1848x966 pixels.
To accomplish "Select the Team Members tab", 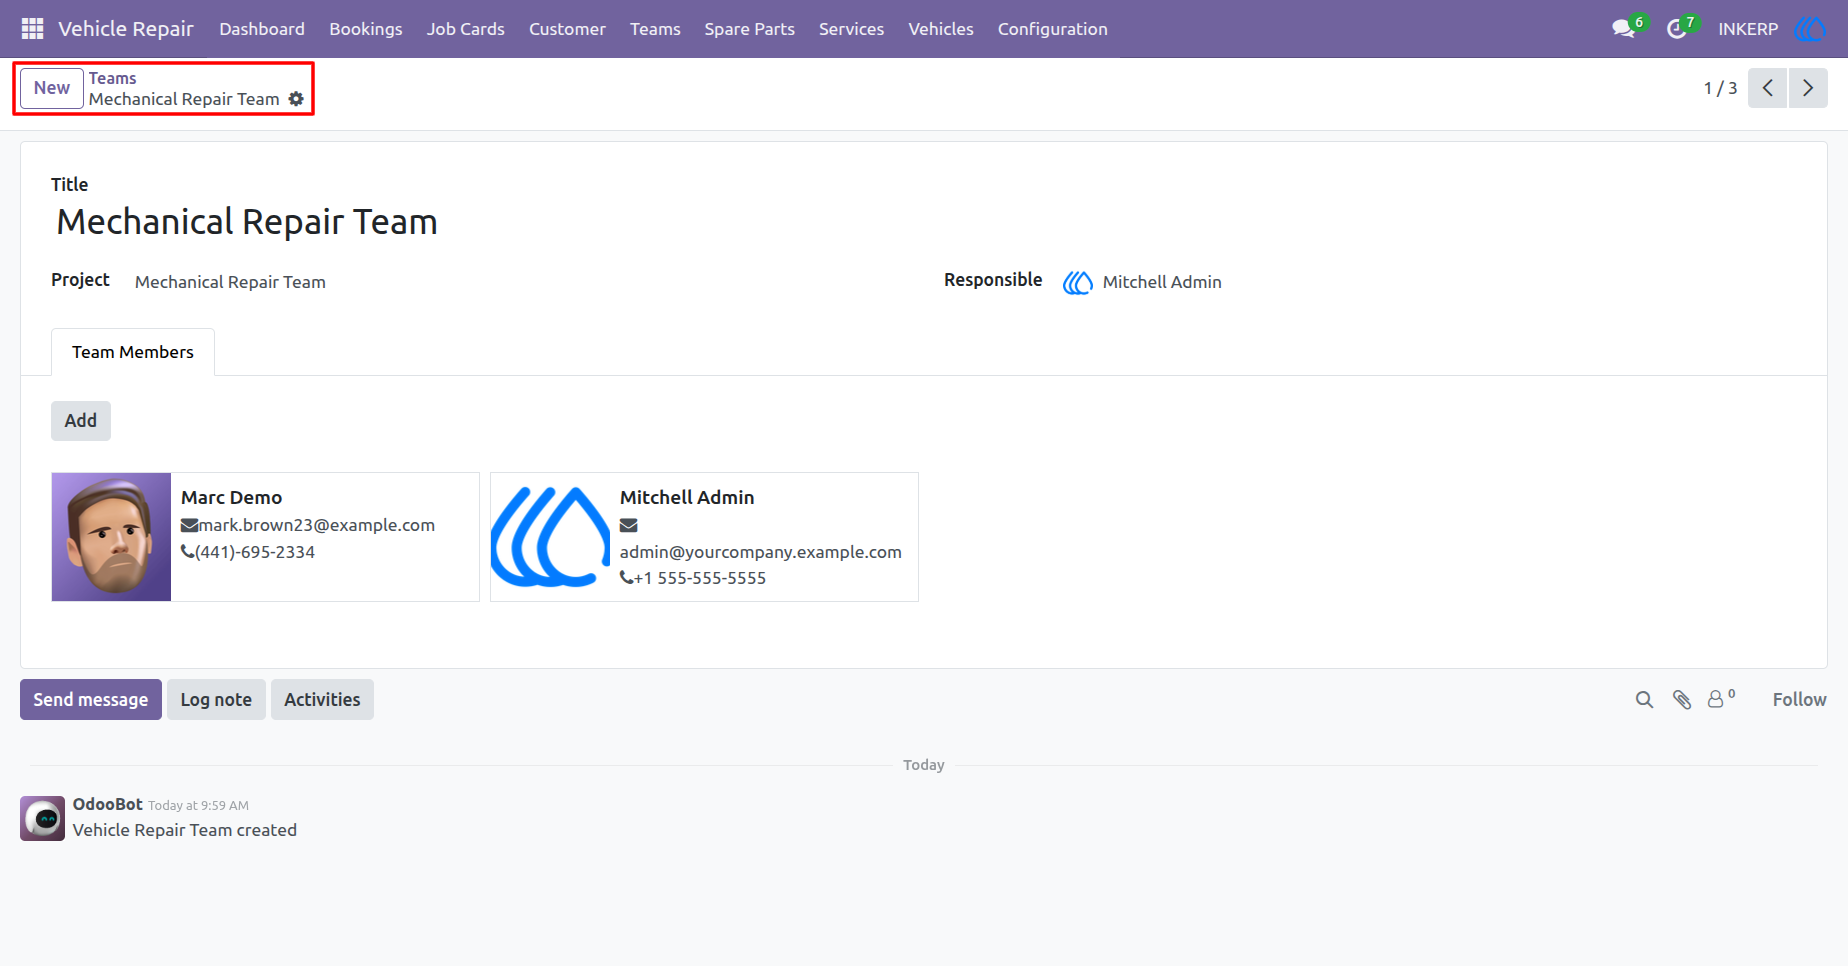I will coord(133,352).
